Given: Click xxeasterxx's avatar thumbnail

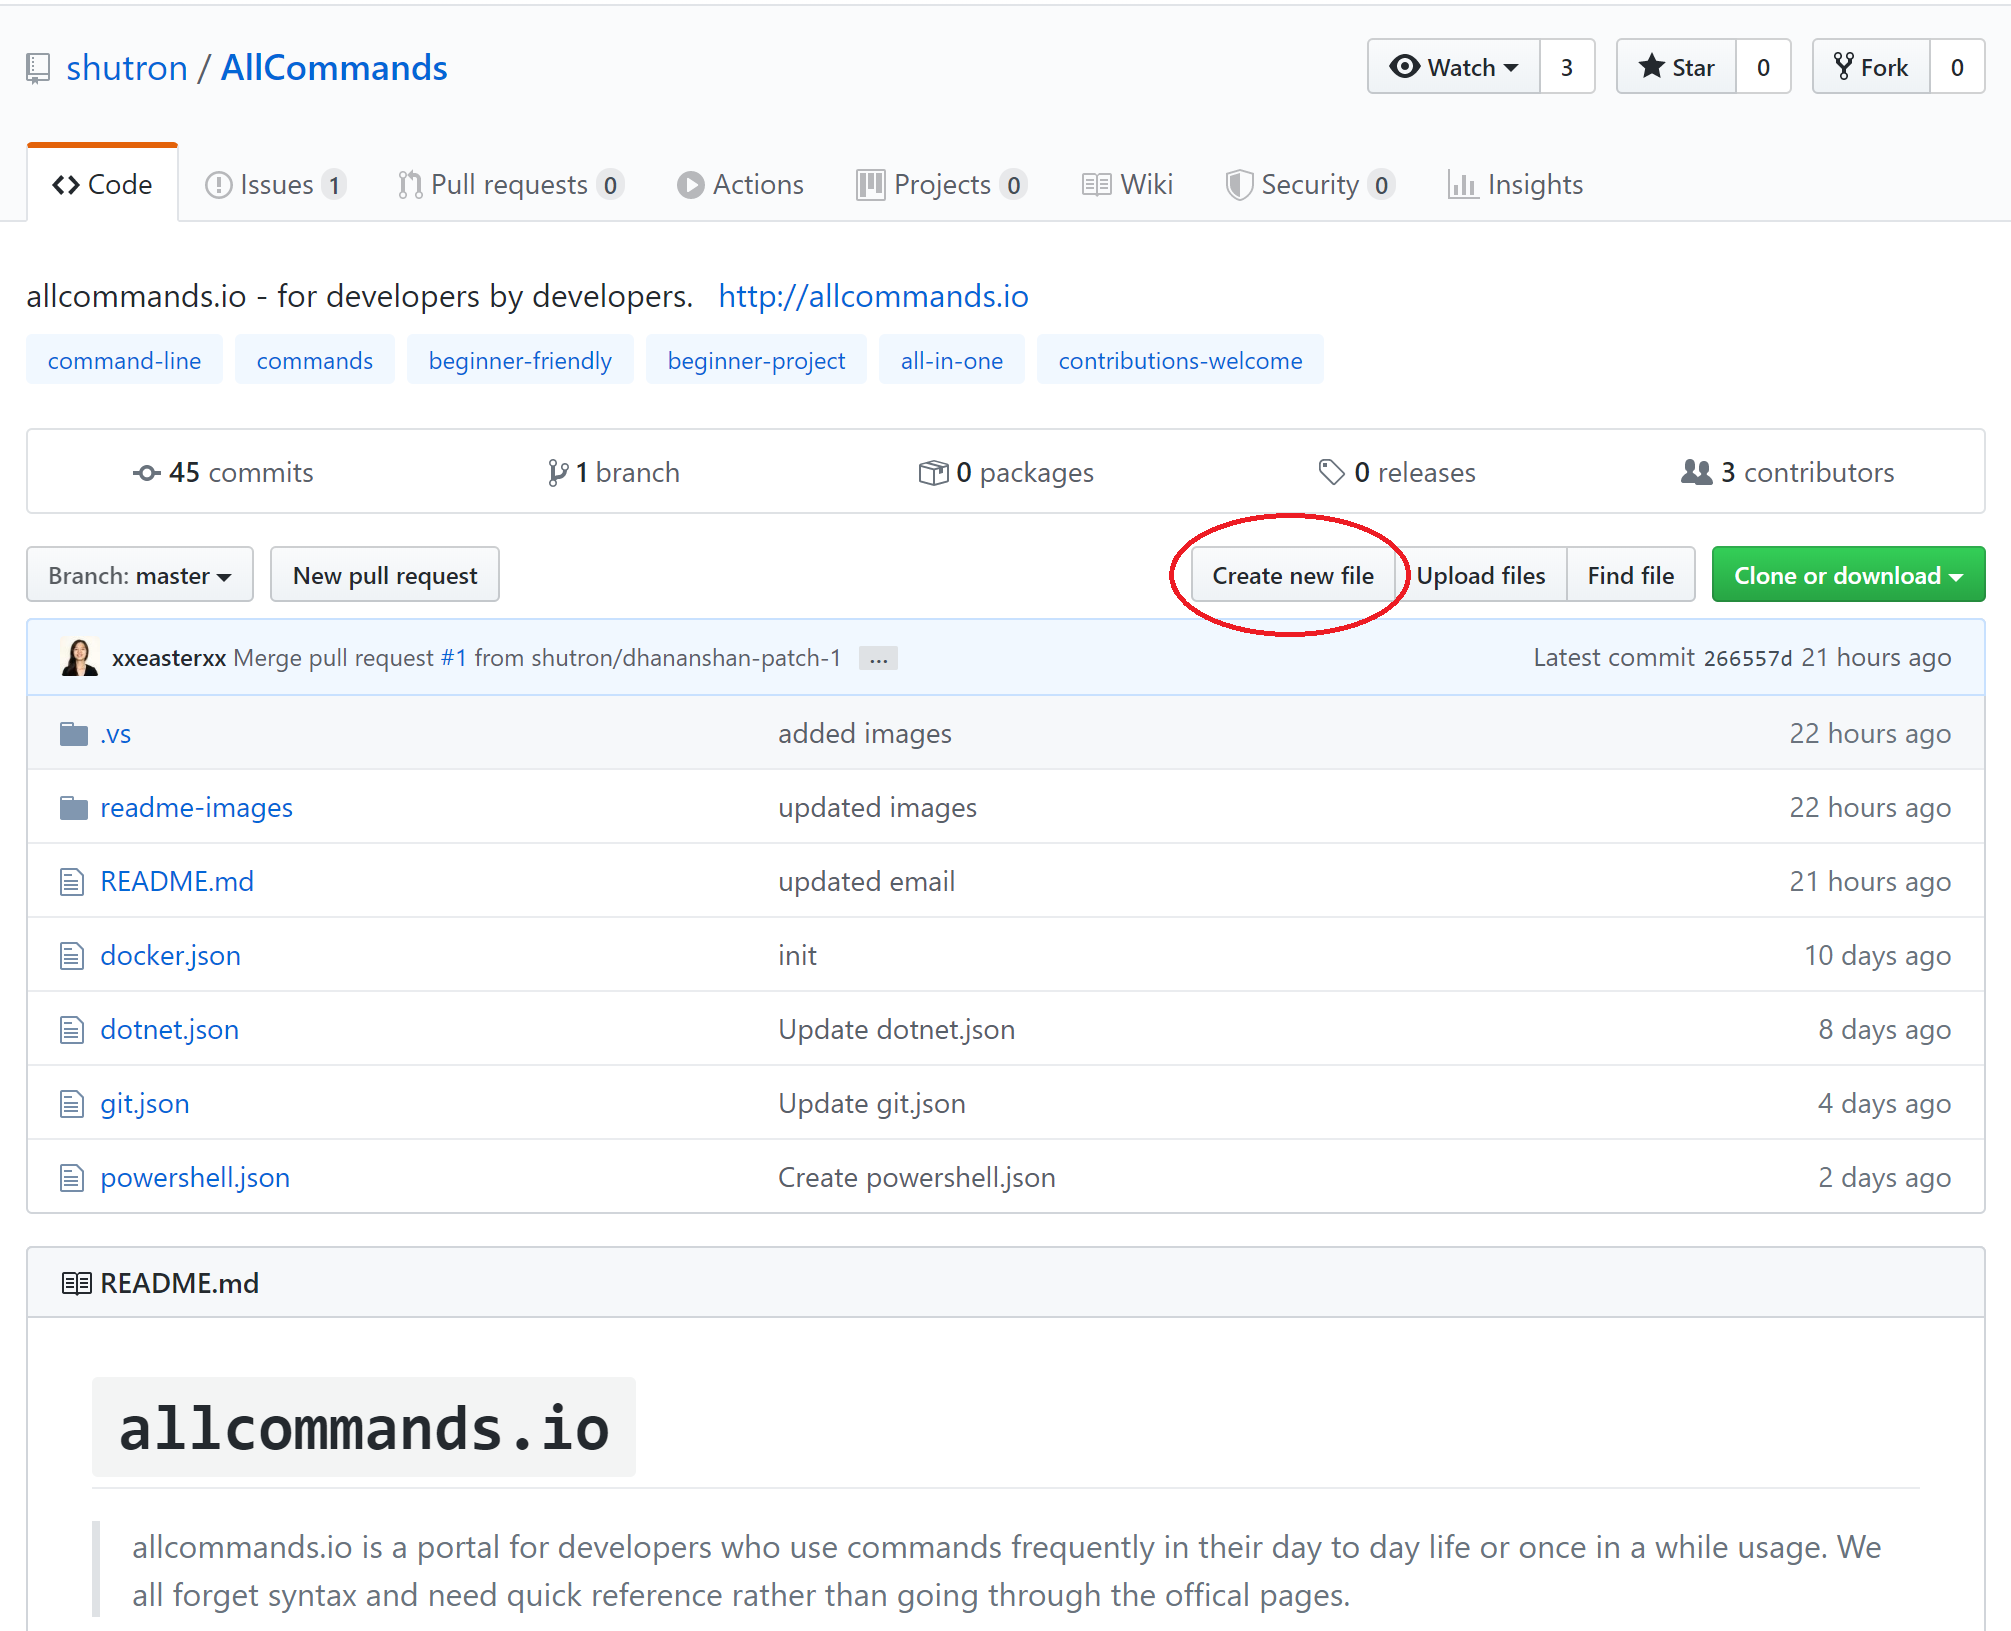Looking at the screenshot, I should click(x=79, y=657).
